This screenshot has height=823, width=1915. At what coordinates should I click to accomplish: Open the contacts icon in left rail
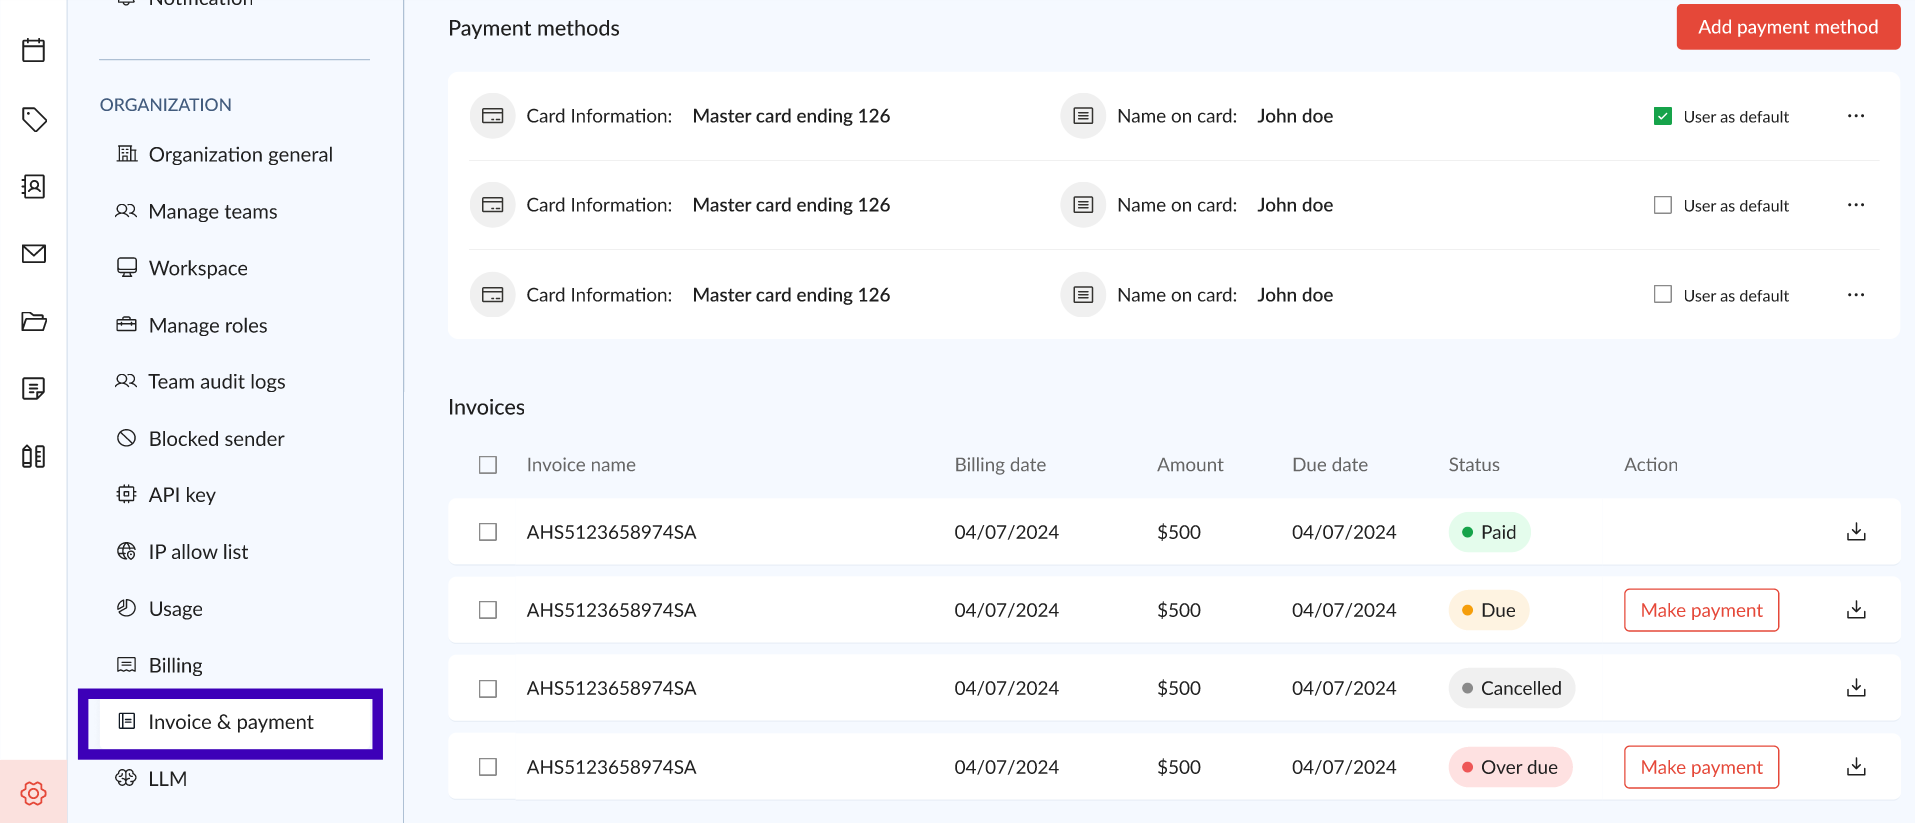pyautogui.click(x=34, y=187)
